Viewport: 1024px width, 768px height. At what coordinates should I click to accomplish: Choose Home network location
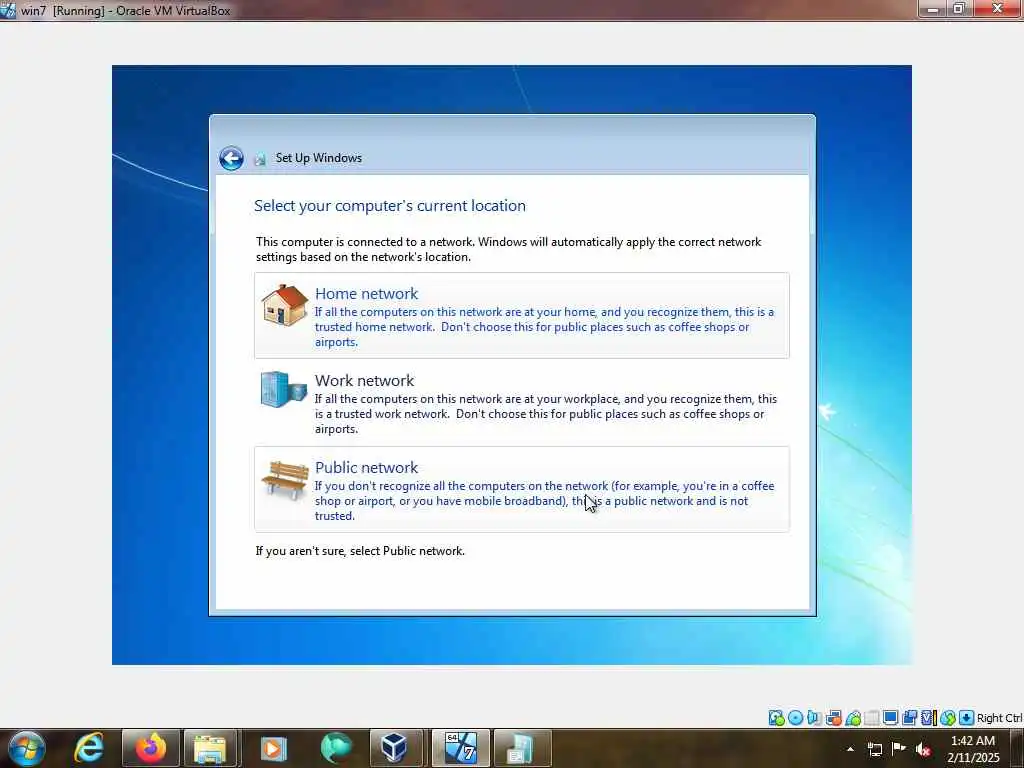522,315
